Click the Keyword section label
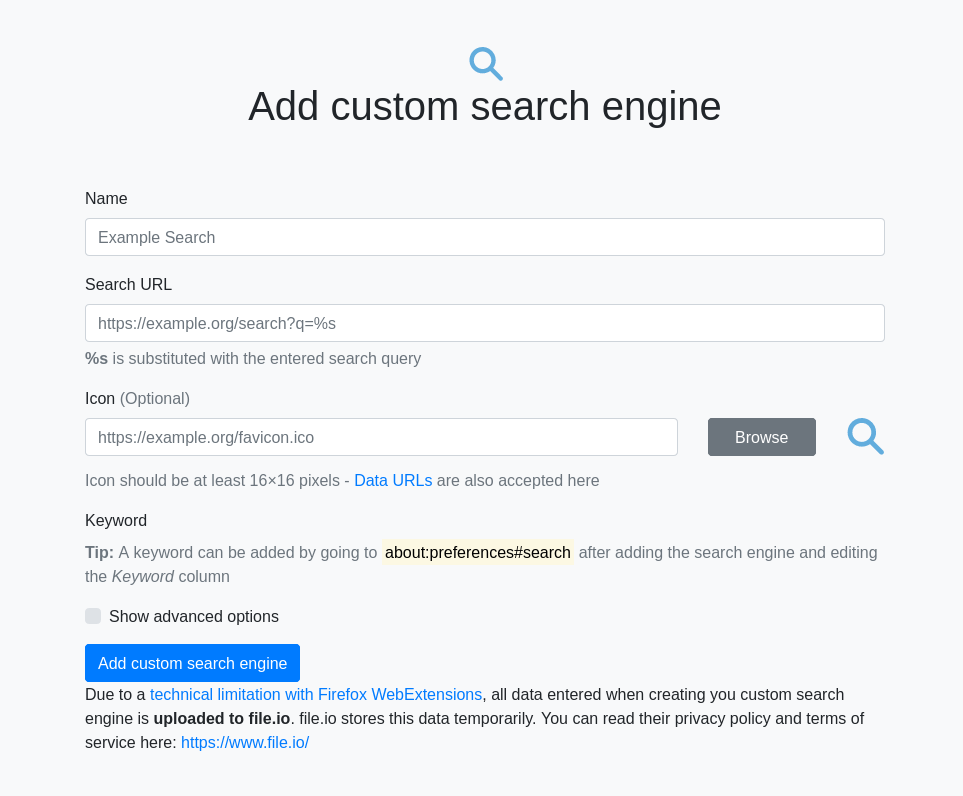 coord(116,520)
